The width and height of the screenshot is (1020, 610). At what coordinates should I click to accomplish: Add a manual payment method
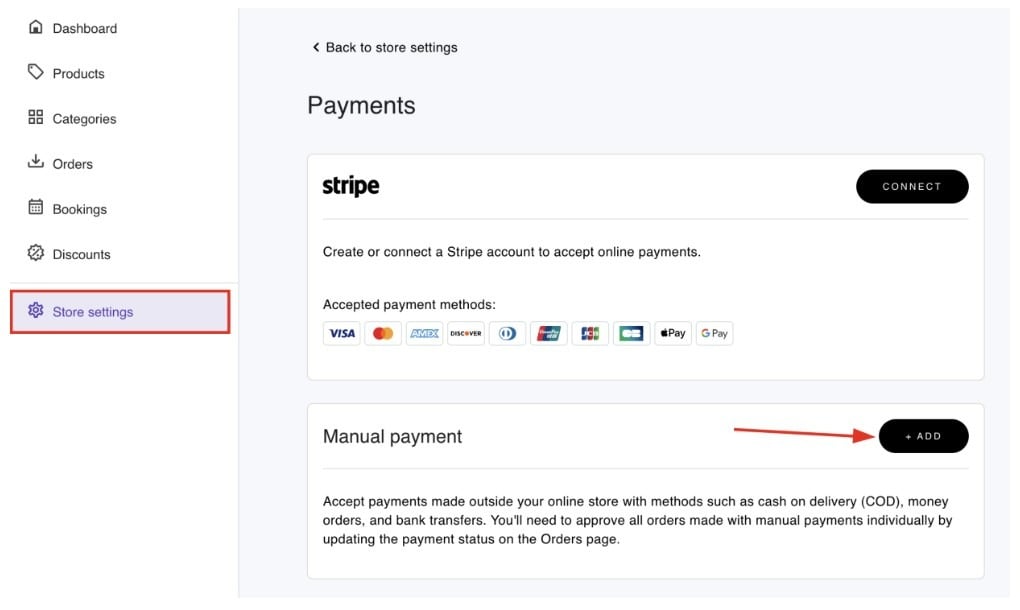tap(923, 436)
